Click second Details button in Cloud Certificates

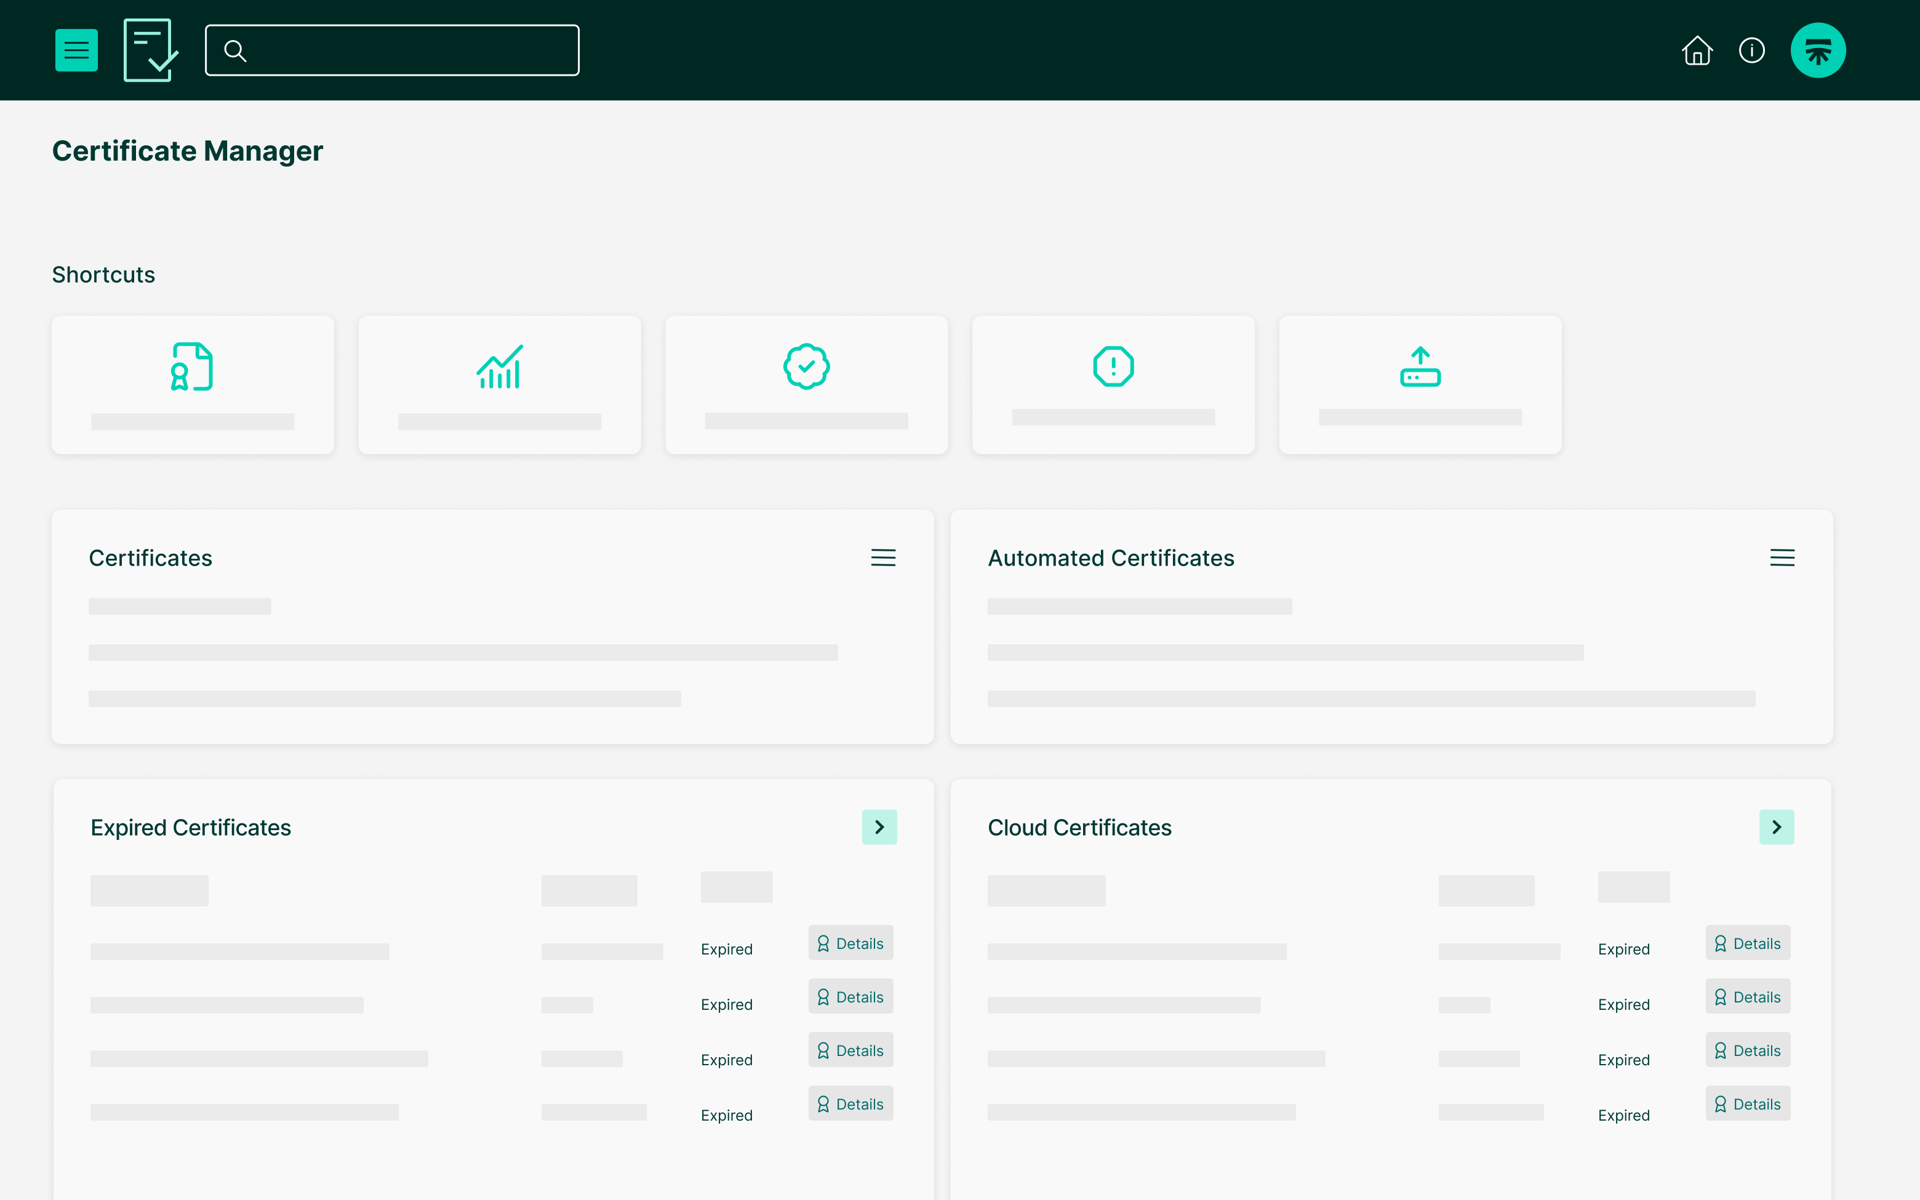1747,997
